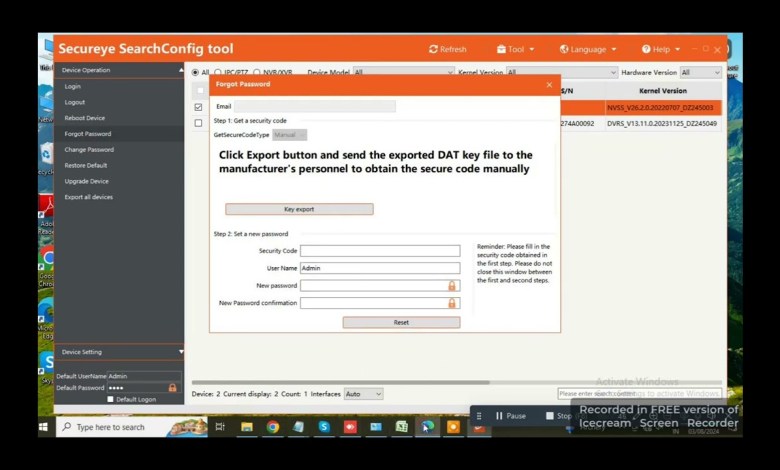This screenshot has height=470, width=780.
Task: Click the Default Password field
Action: pyautogui.click(x=144, y=388)
